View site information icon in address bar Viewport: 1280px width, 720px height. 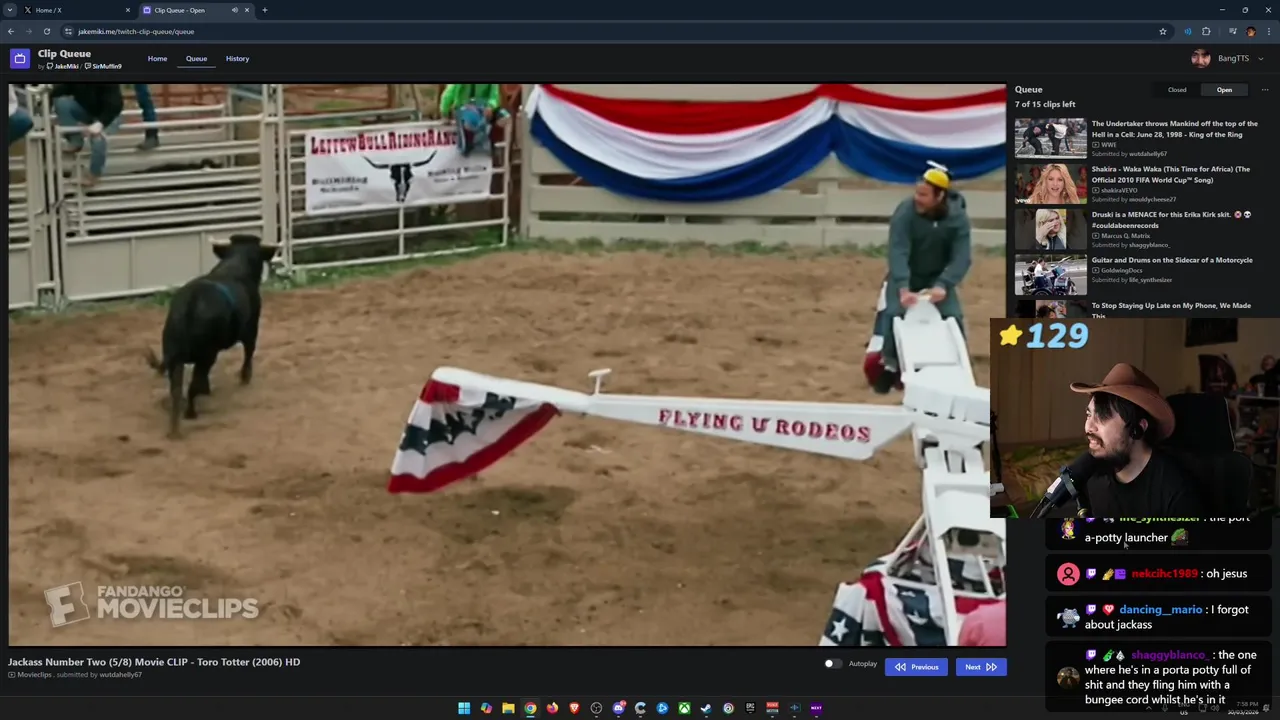coord(68,31)
